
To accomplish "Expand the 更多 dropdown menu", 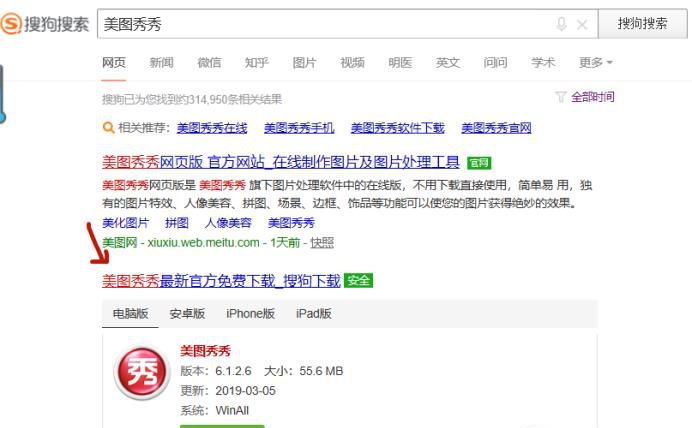I will pyautogui.click(x=595, y=63).
